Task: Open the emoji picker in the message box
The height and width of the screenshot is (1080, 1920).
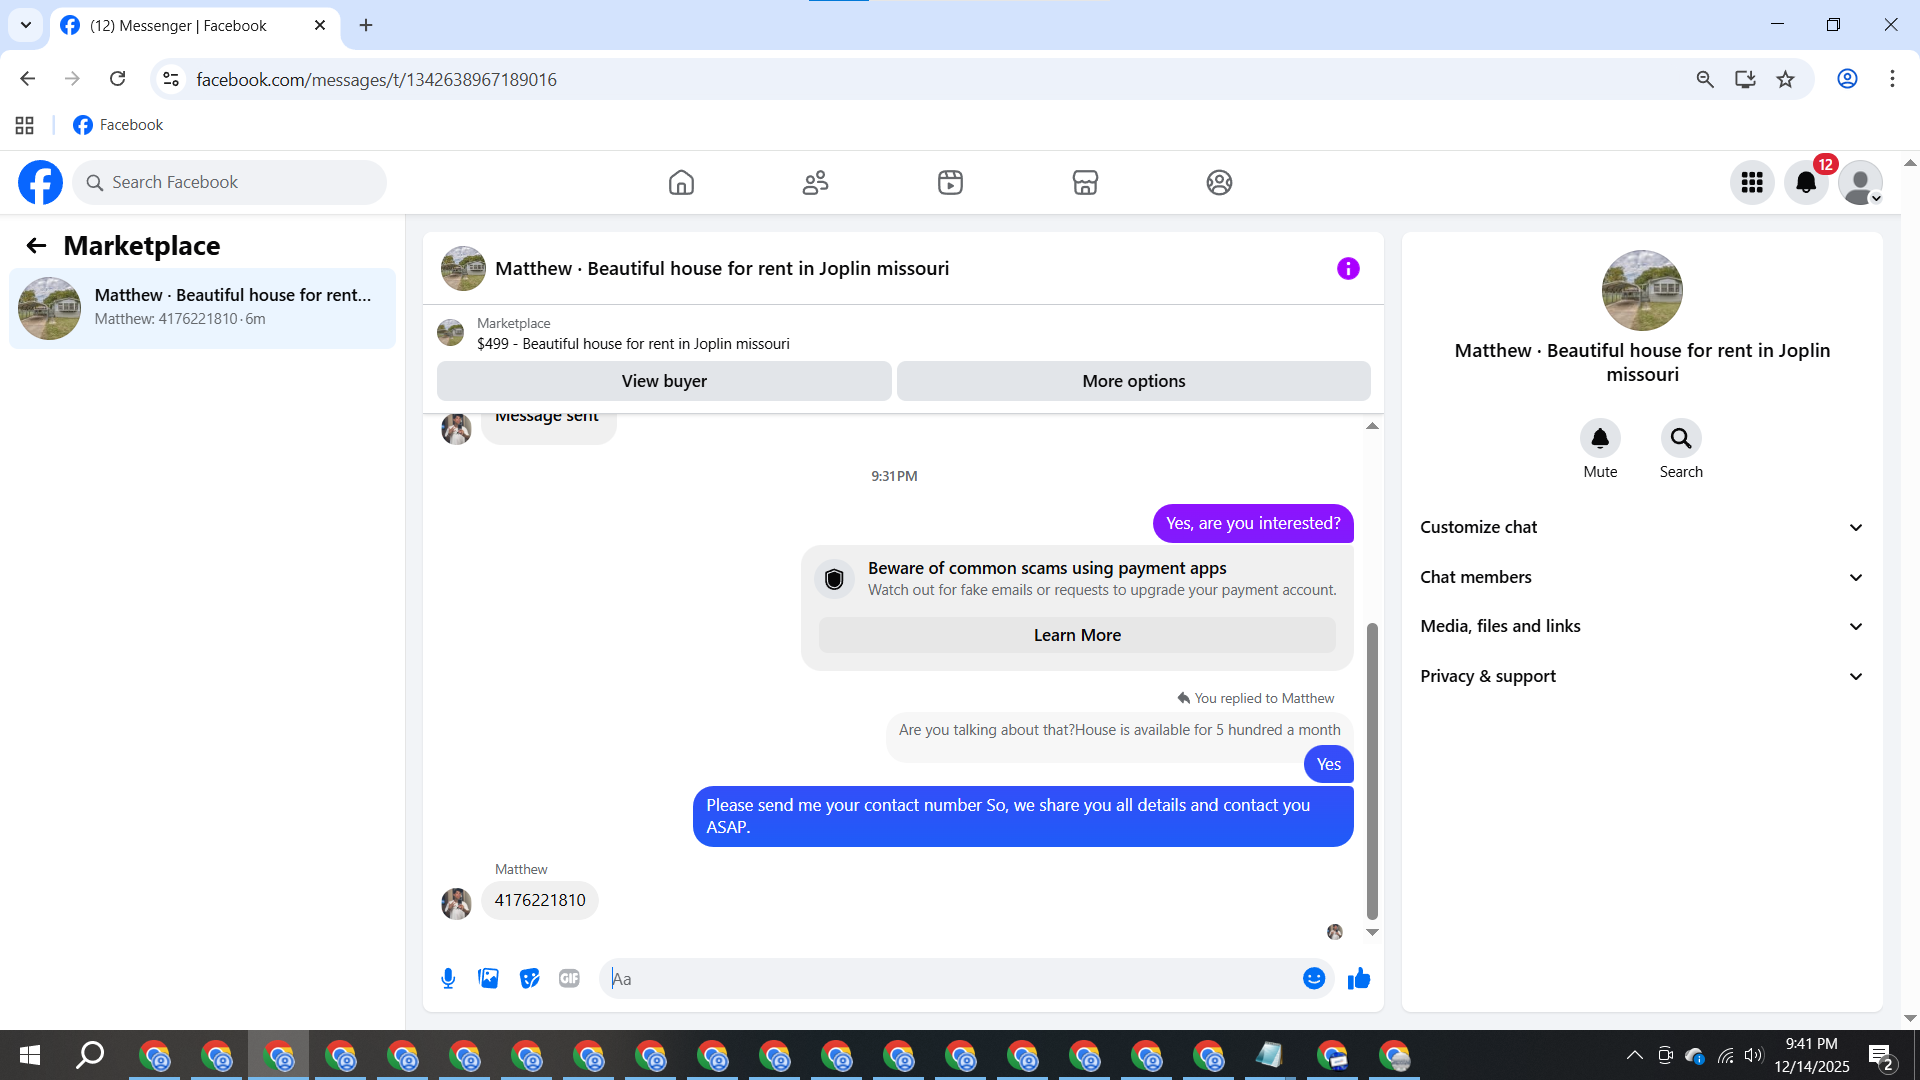Action: click(x=1314, y=979)
